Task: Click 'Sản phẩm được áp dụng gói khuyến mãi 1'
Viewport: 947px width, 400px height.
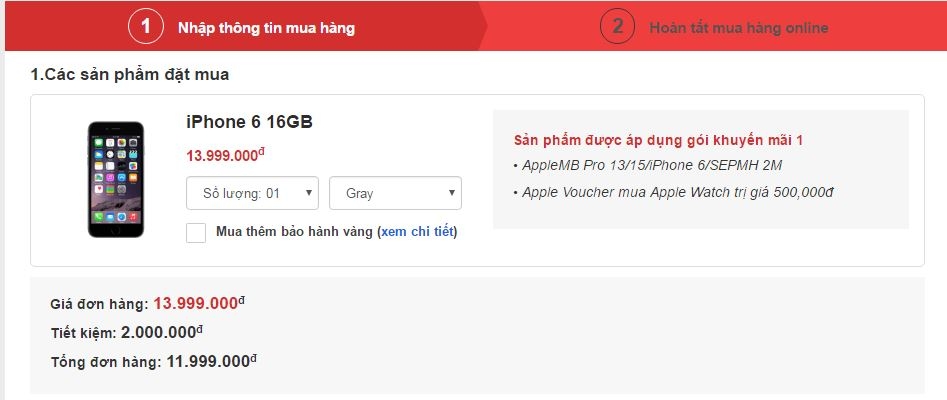Action: 658,141
